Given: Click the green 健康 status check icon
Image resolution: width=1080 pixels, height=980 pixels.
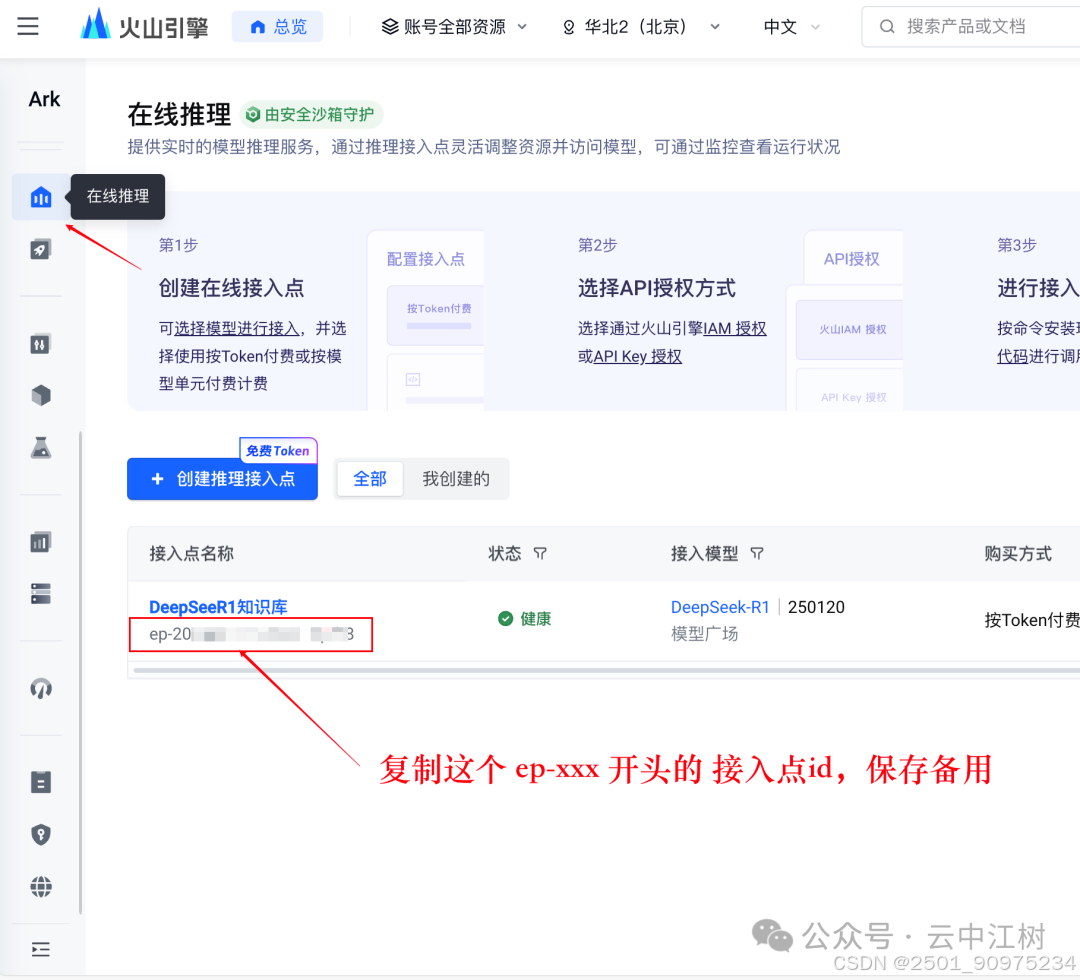Looking at the screenshot, I should point(506,618).
